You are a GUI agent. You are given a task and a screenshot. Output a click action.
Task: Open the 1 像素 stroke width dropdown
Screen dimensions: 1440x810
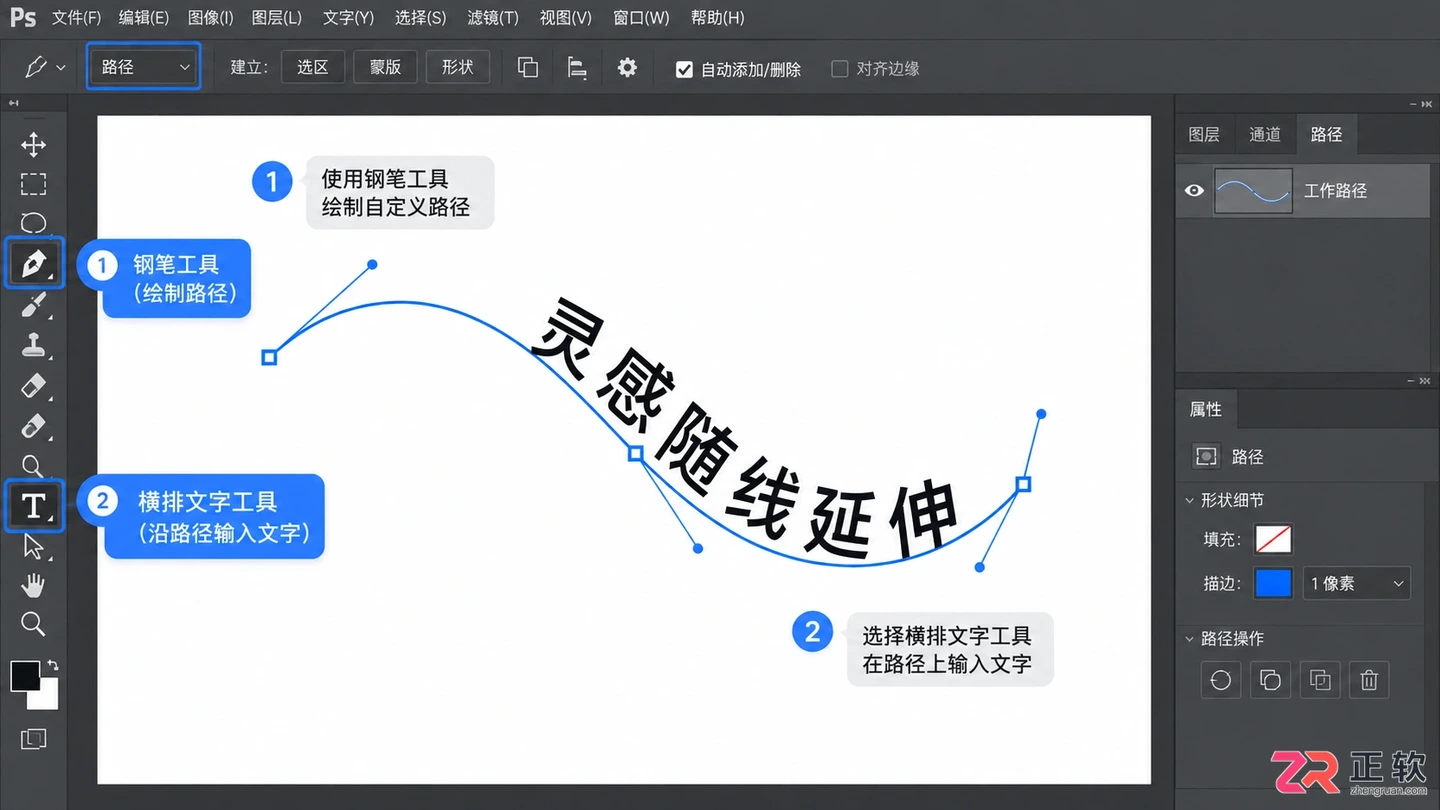pos(1356,583)
